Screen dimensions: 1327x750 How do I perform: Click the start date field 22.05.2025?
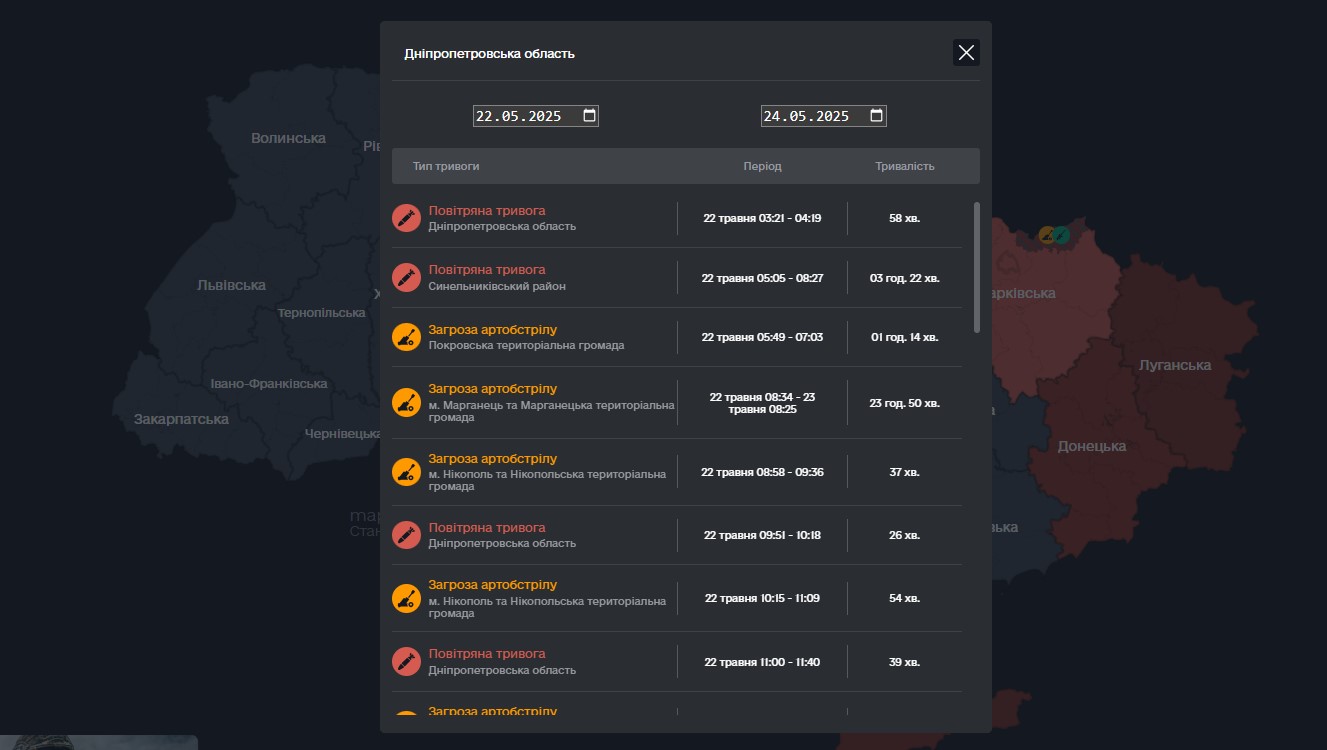click(x=520, y=116)
